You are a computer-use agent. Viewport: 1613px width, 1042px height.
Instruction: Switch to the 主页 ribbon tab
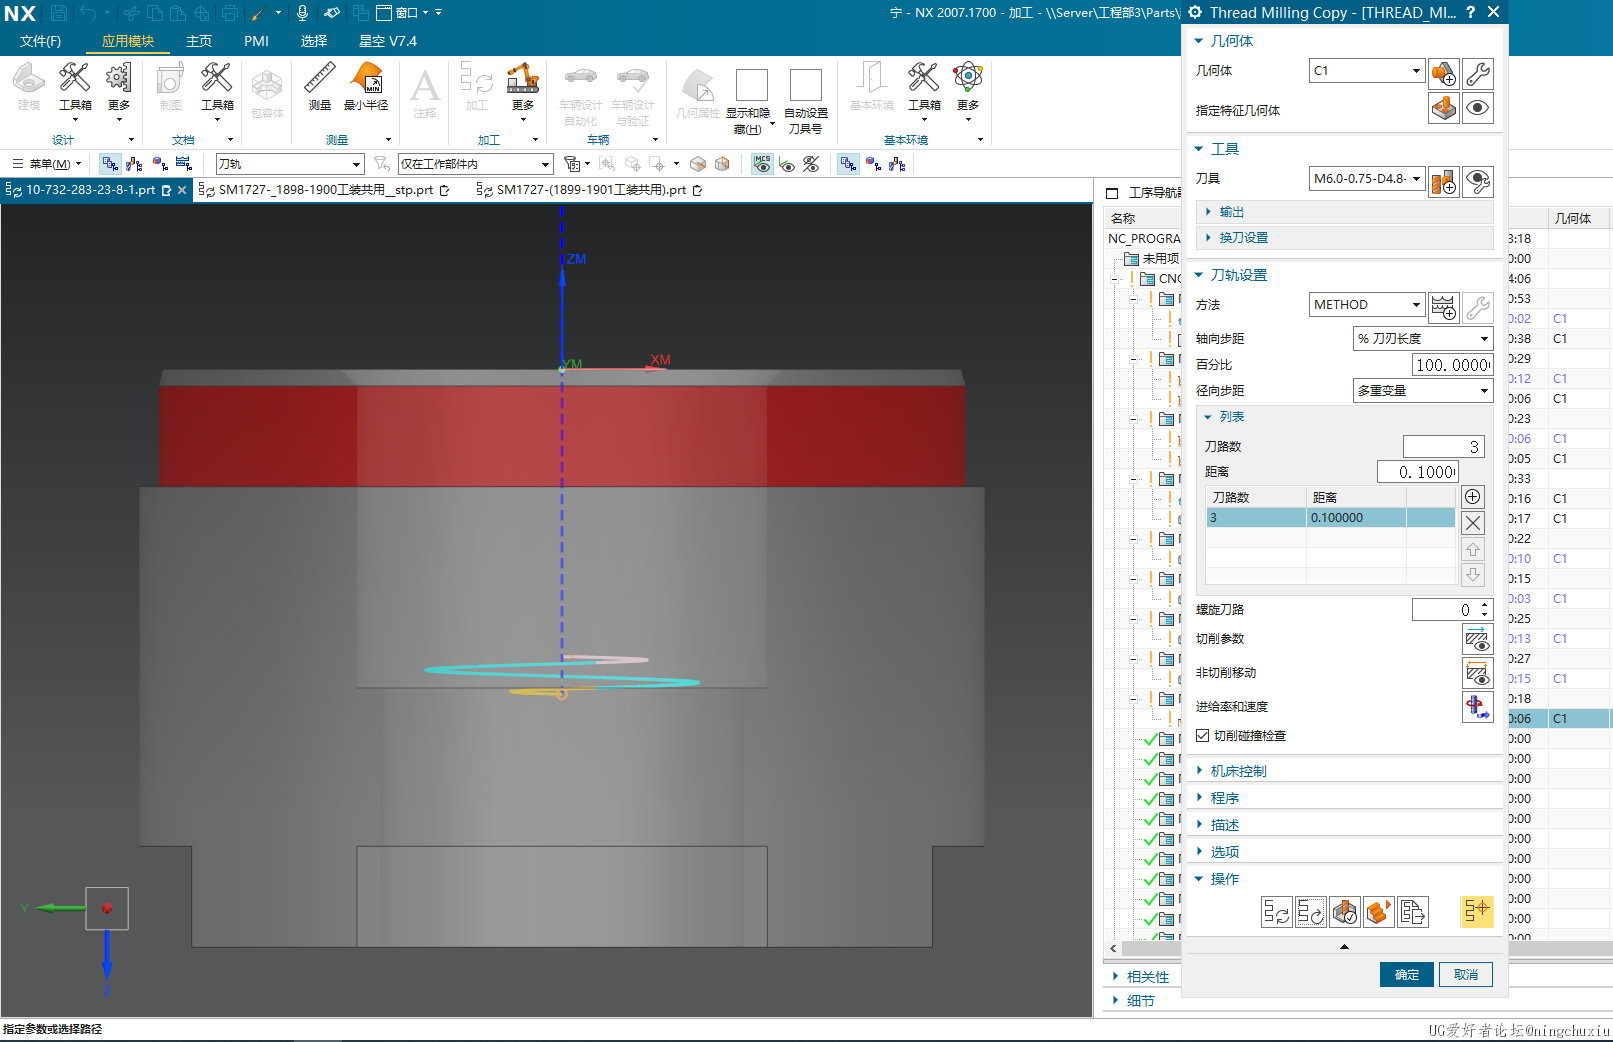pyautogui.click(x=199, y=42)
